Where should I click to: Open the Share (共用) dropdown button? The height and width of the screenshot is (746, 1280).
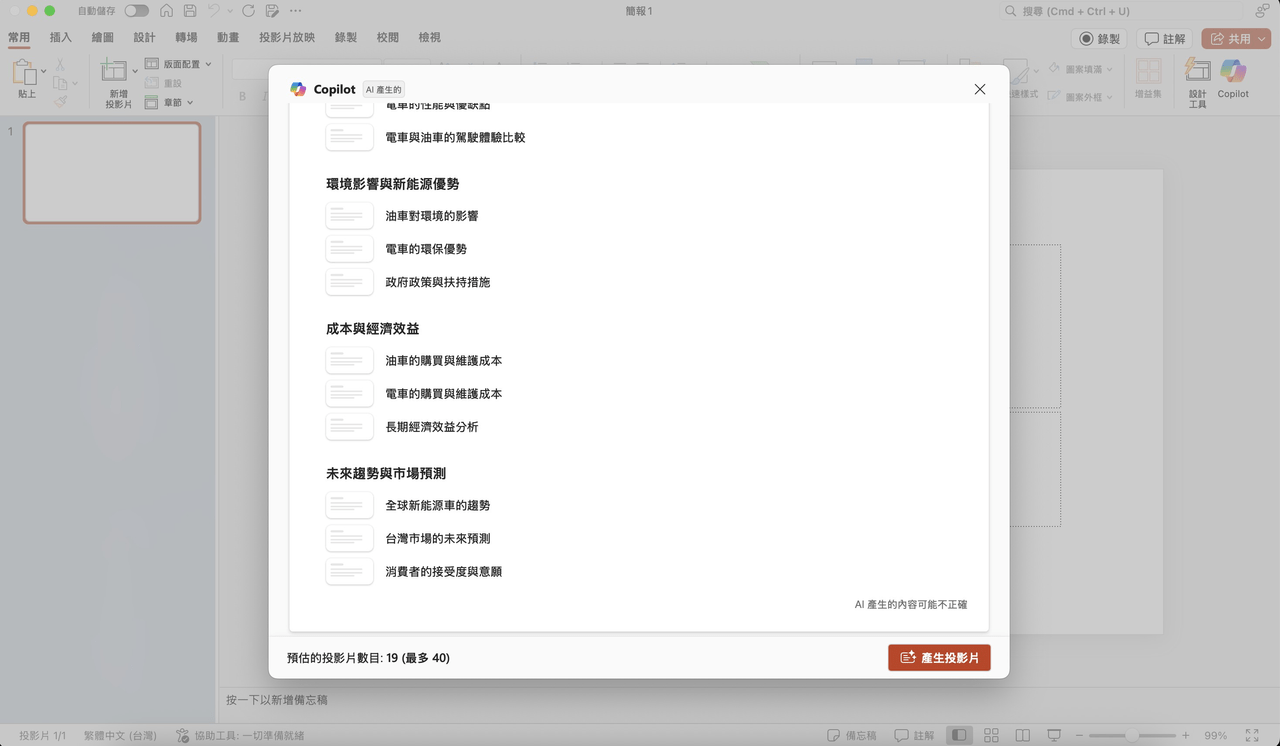click(x=1236, y=38)
